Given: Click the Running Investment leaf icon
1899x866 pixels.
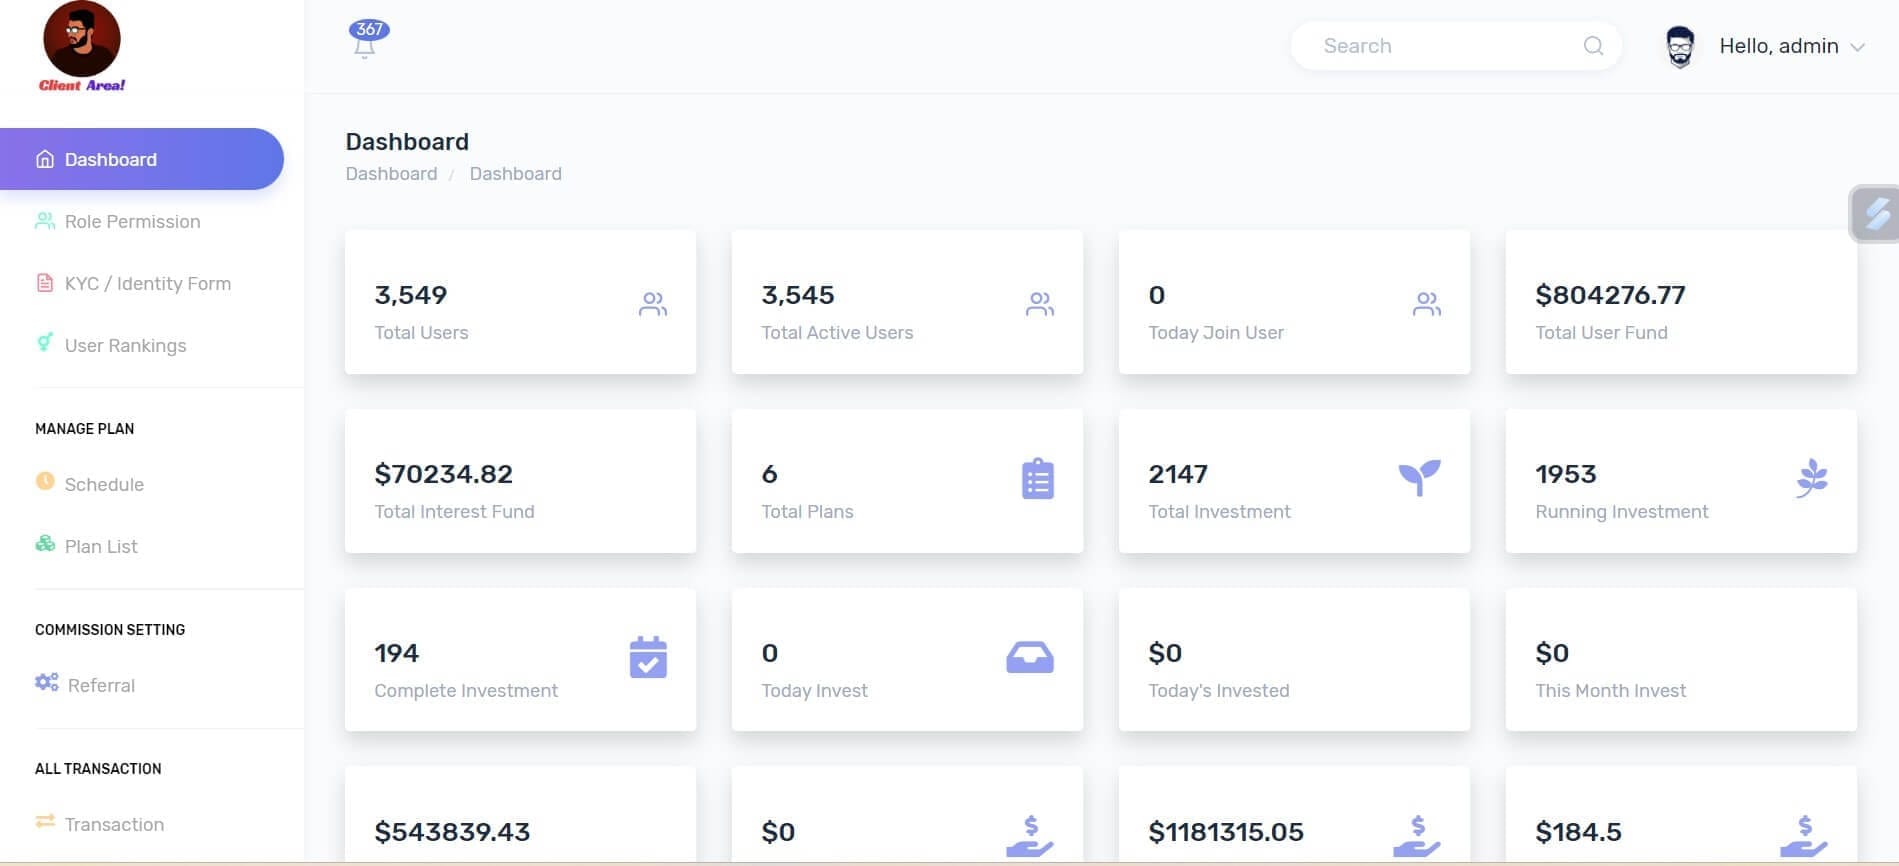Looking at the screenshot, I should 1811,478.
